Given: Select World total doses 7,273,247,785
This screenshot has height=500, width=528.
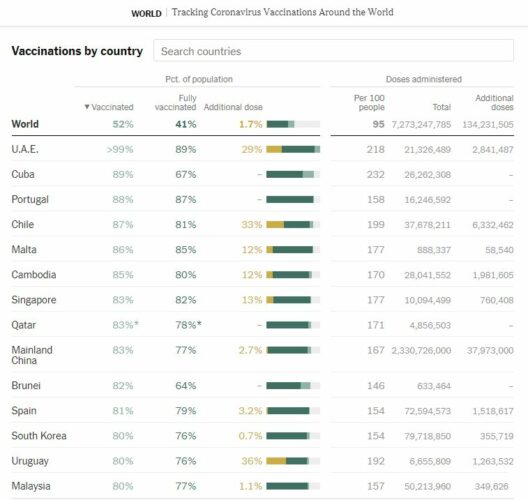Looking at the screenshot, I should pyautogui.click(x=421, y=125).
